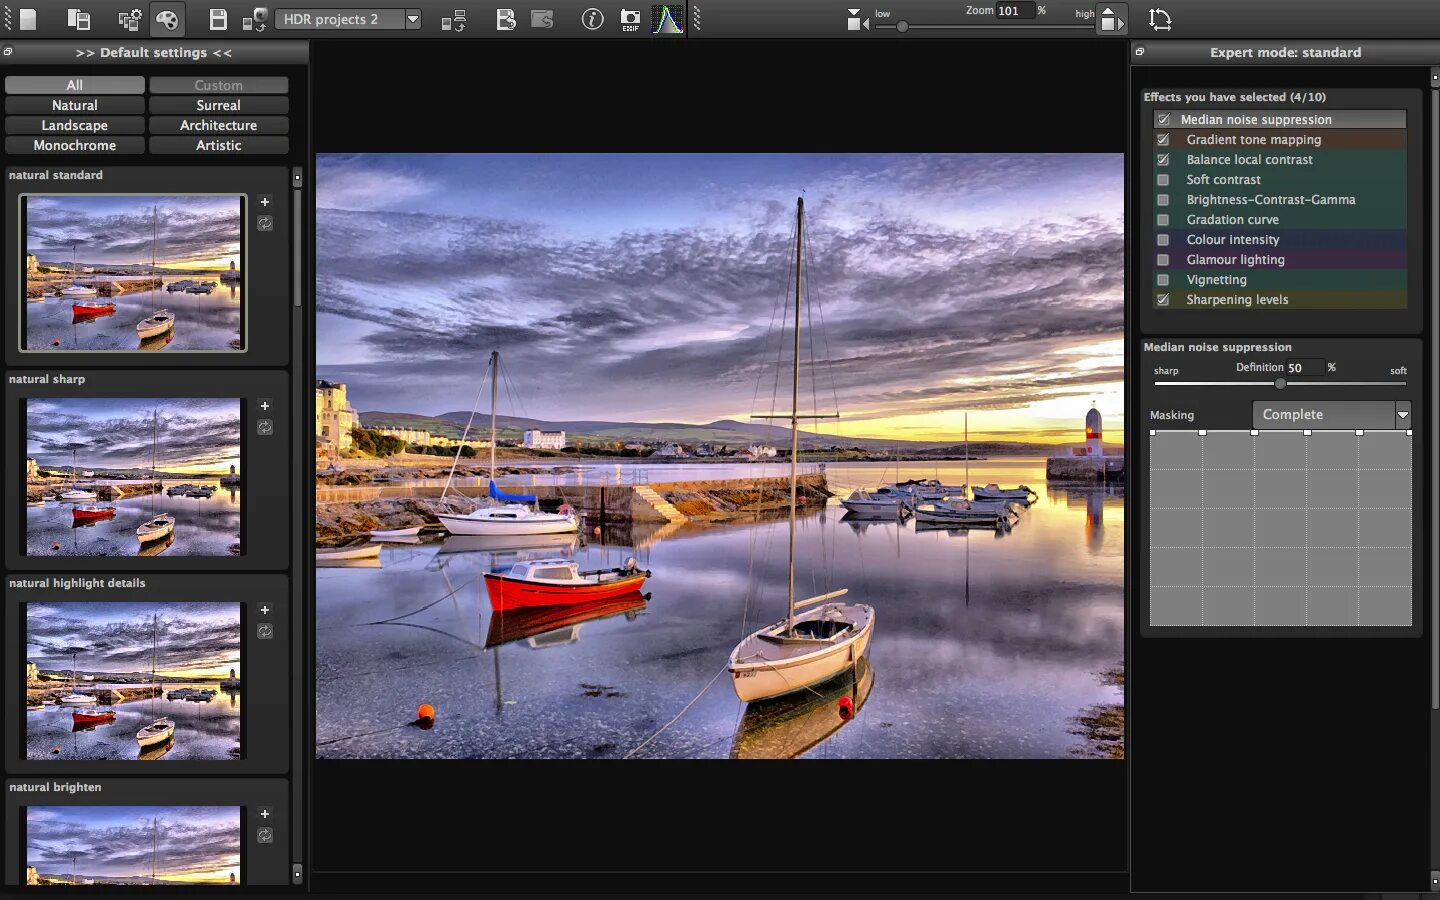Image resolution: width=1440 pixels, height=900 pixels.
Task: Apply the natural sharp preset thumbnail
Action: point(133,477)
